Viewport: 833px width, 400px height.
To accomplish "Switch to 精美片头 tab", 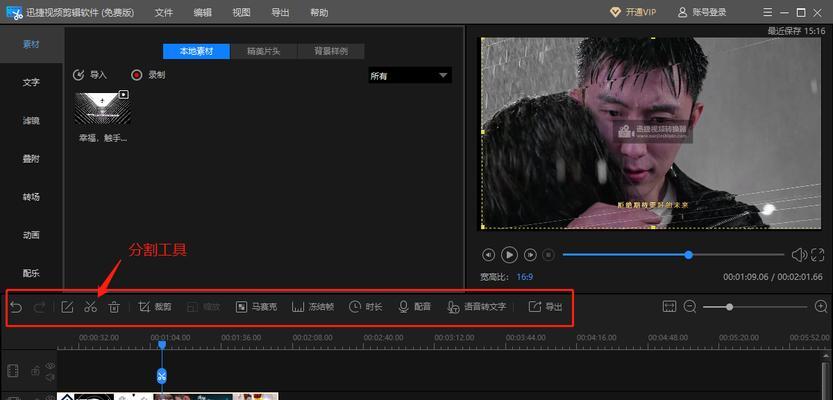I will pyautogui.click(x=264, y=52).
